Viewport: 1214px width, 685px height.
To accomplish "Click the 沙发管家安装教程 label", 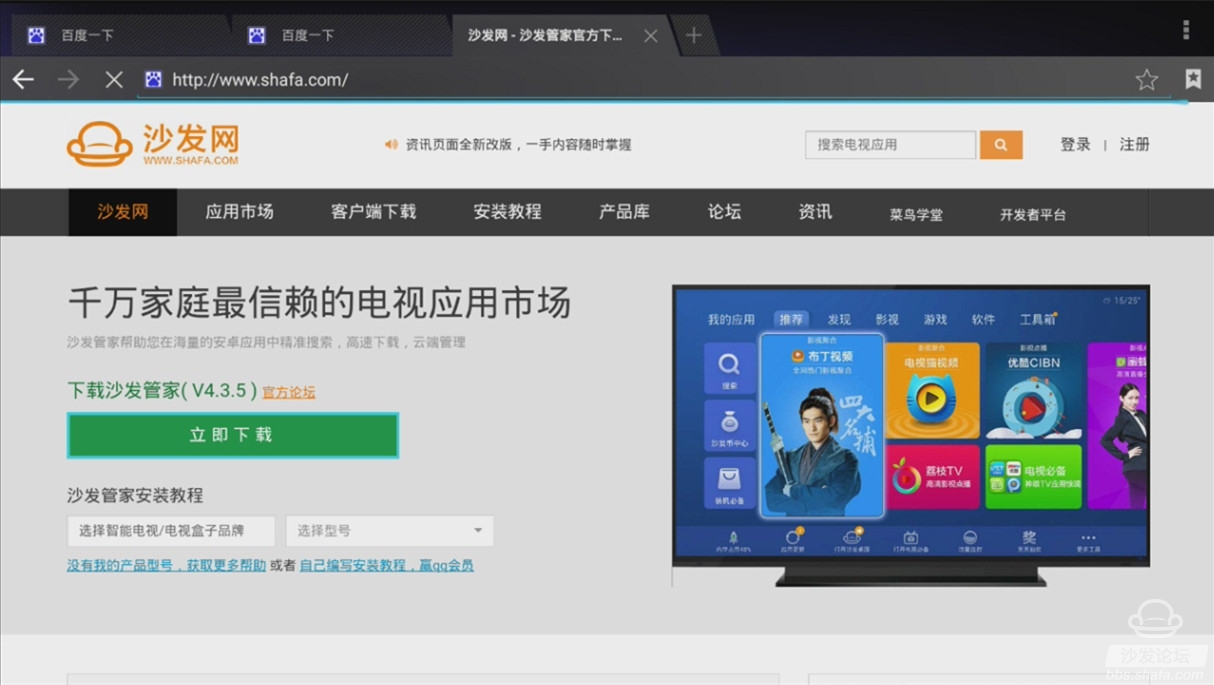I will pyautogui.click(x=135, y=495).
